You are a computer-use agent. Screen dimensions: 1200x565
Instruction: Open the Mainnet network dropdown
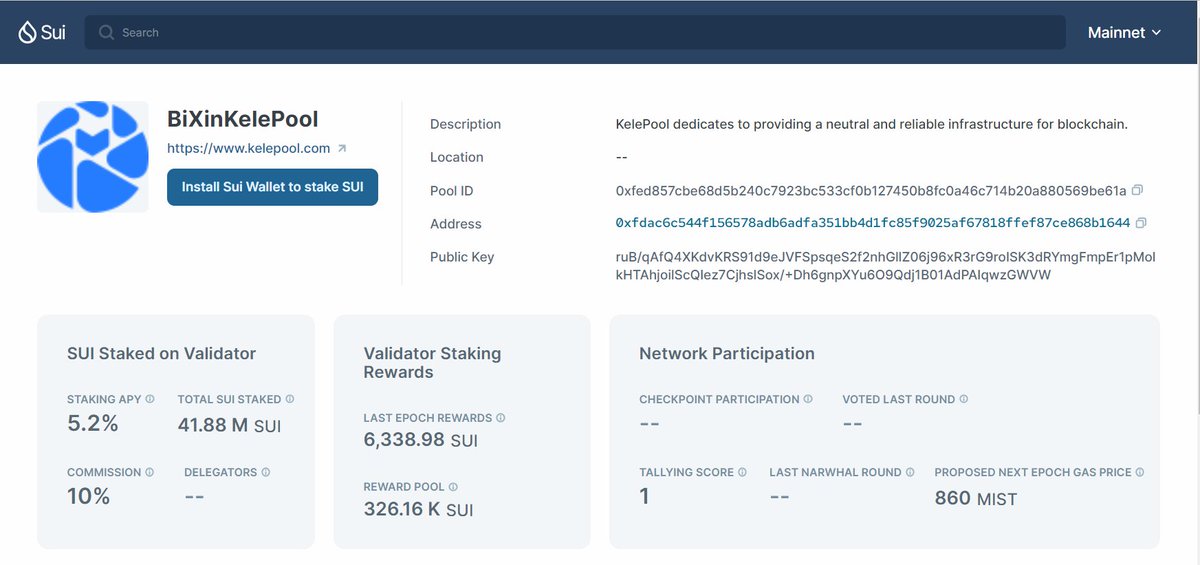click(1125, 32)
